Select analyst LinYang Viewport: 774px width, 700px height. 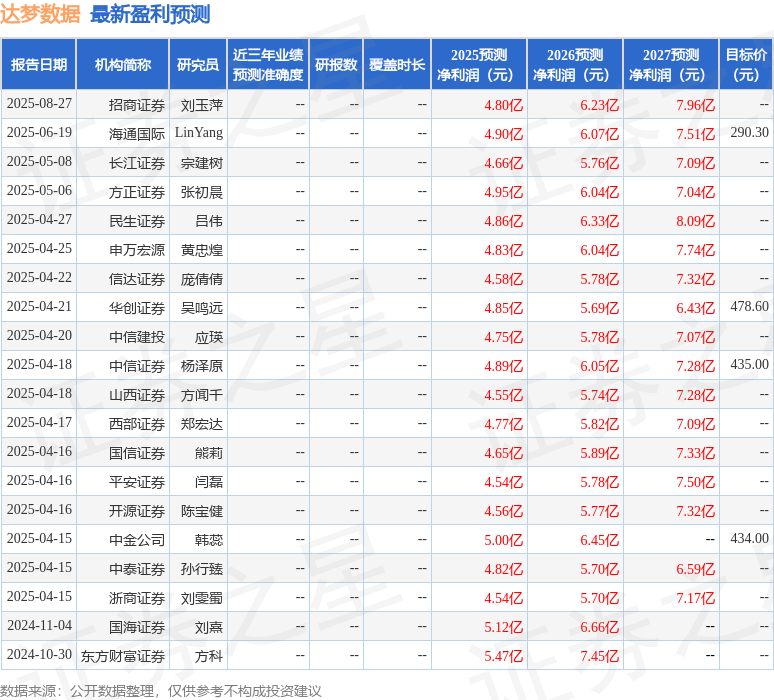pos(199,133)
